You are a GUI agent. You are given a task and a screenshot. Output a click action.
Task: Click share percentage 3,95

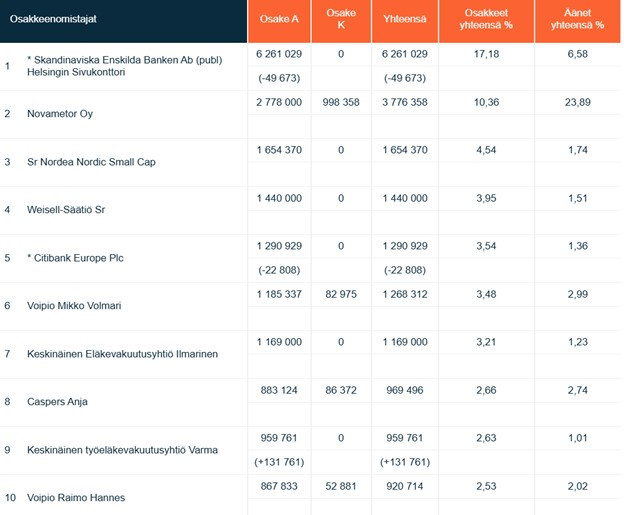coord(486,198)
